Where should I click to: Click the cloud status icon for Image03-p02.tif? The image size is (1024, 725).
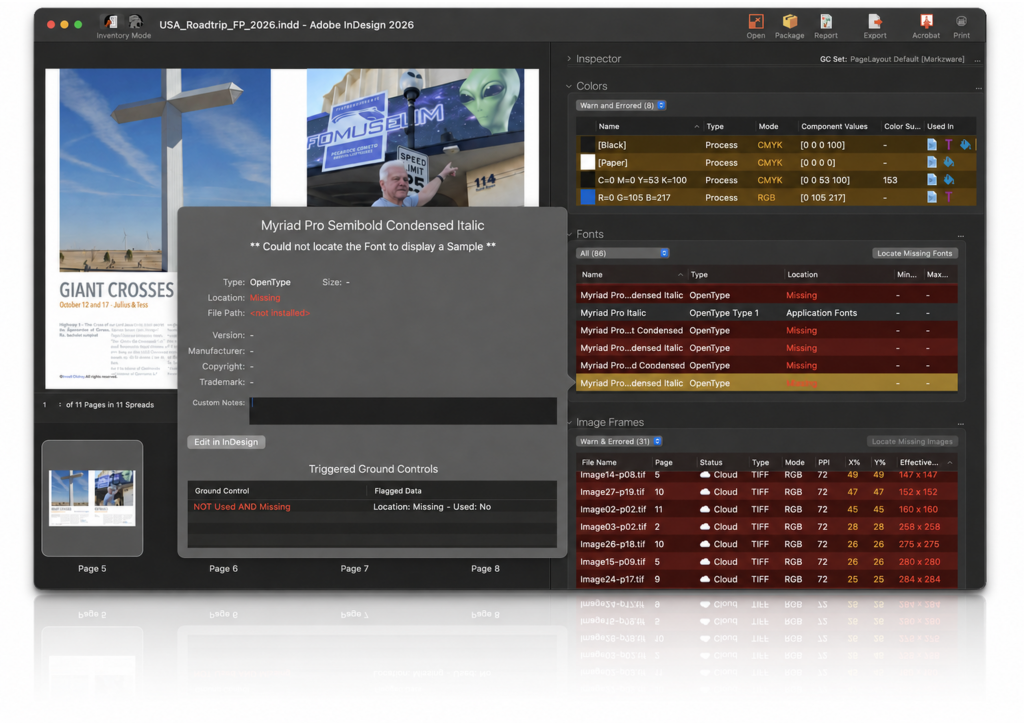[x=705, y=527]
